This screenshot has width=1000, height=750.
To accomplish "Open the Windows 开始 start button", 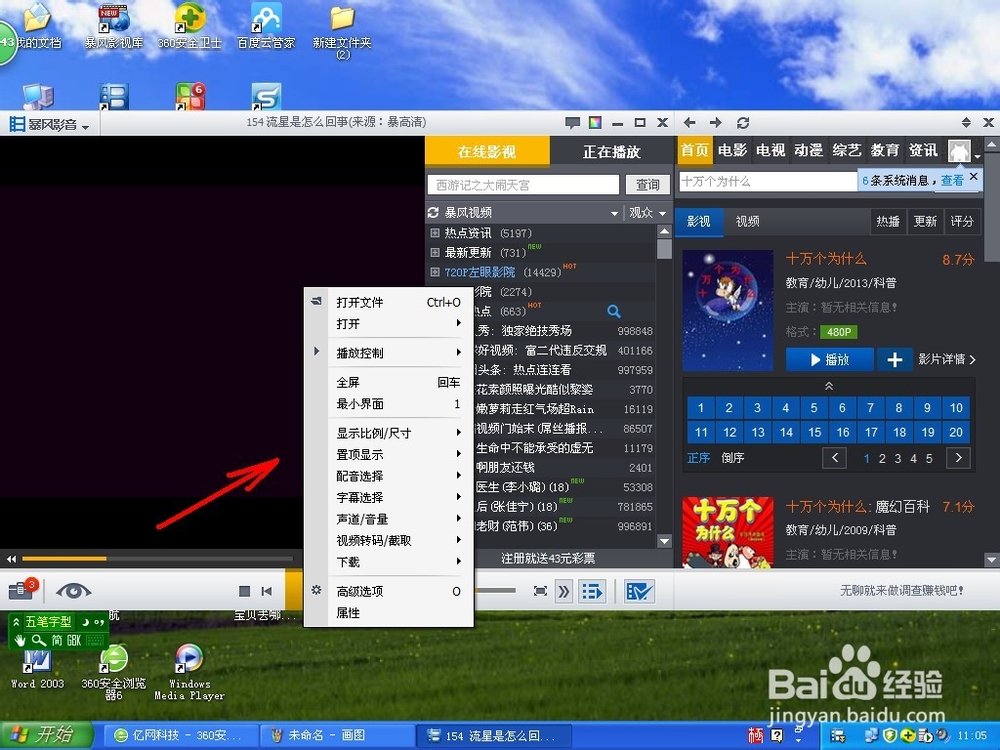I will tap(47, 735).
